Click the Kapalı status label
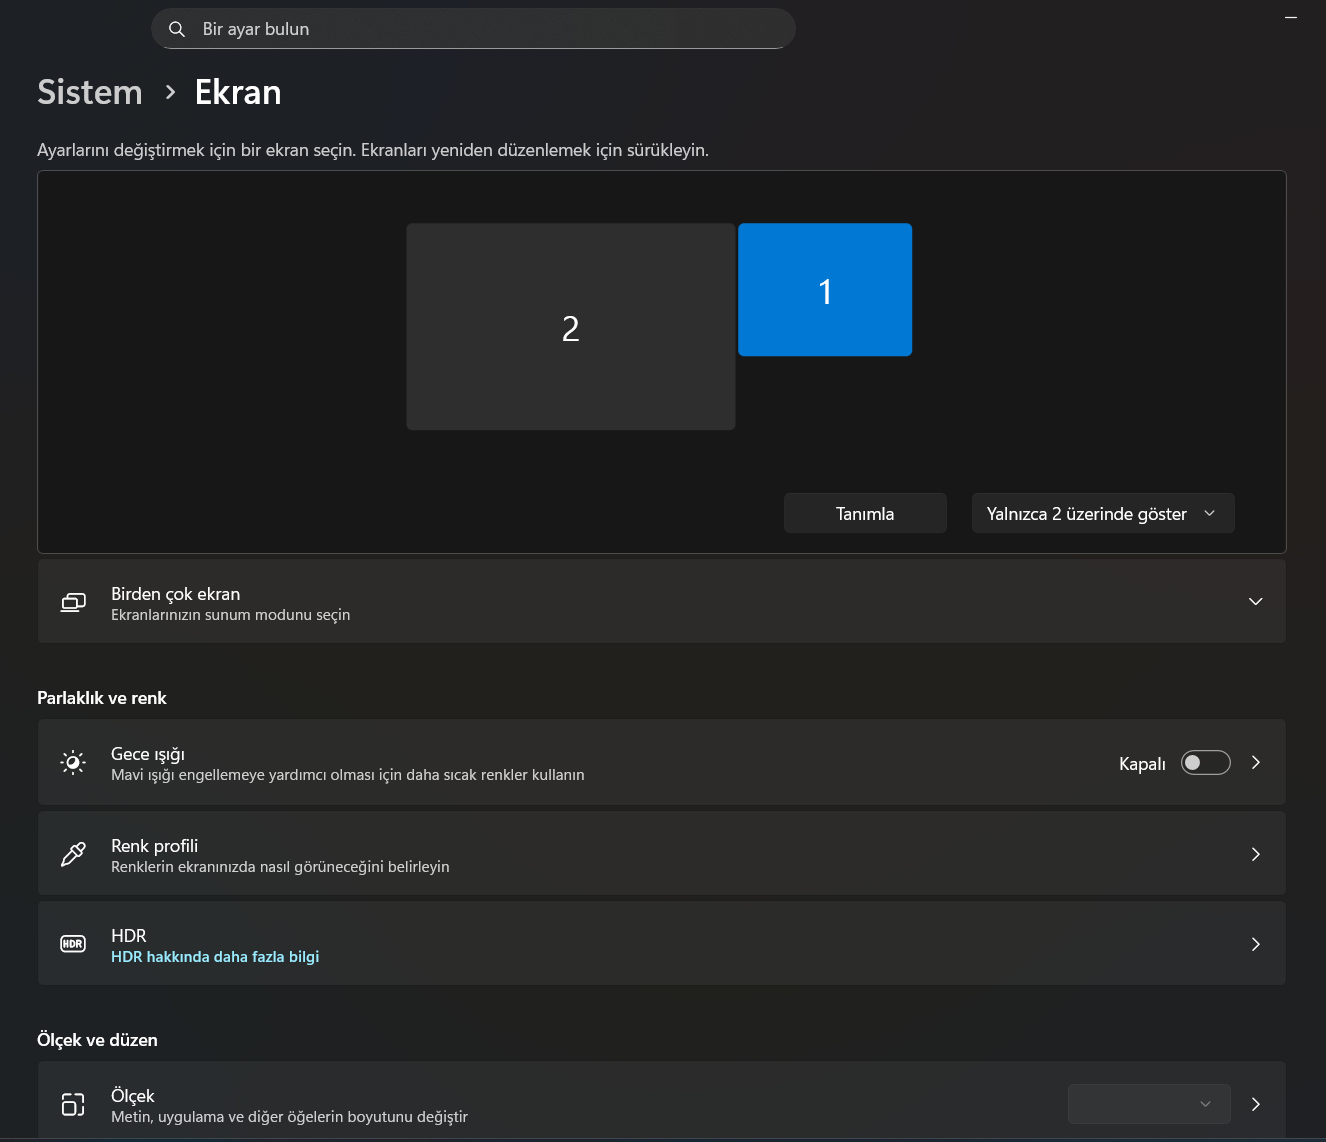Image resolution: width=1326 pixels, height=1142 pixels. pos(1142,764)
